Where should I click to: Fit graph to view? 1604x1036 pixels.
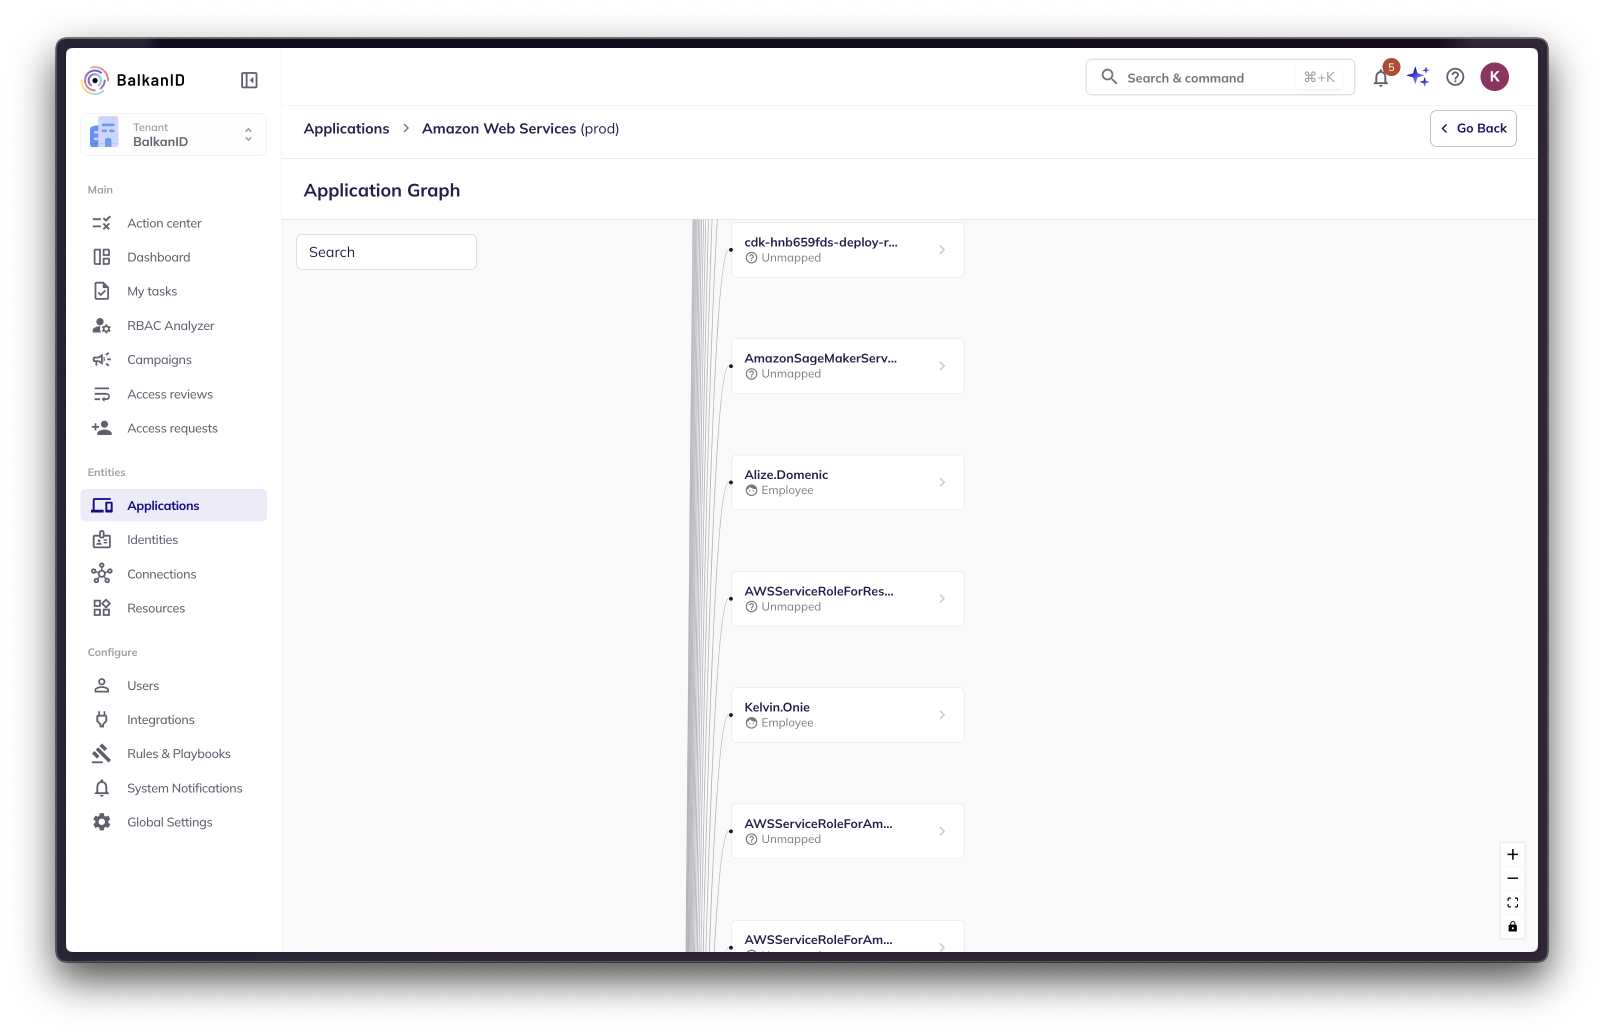pos(1512,903)
